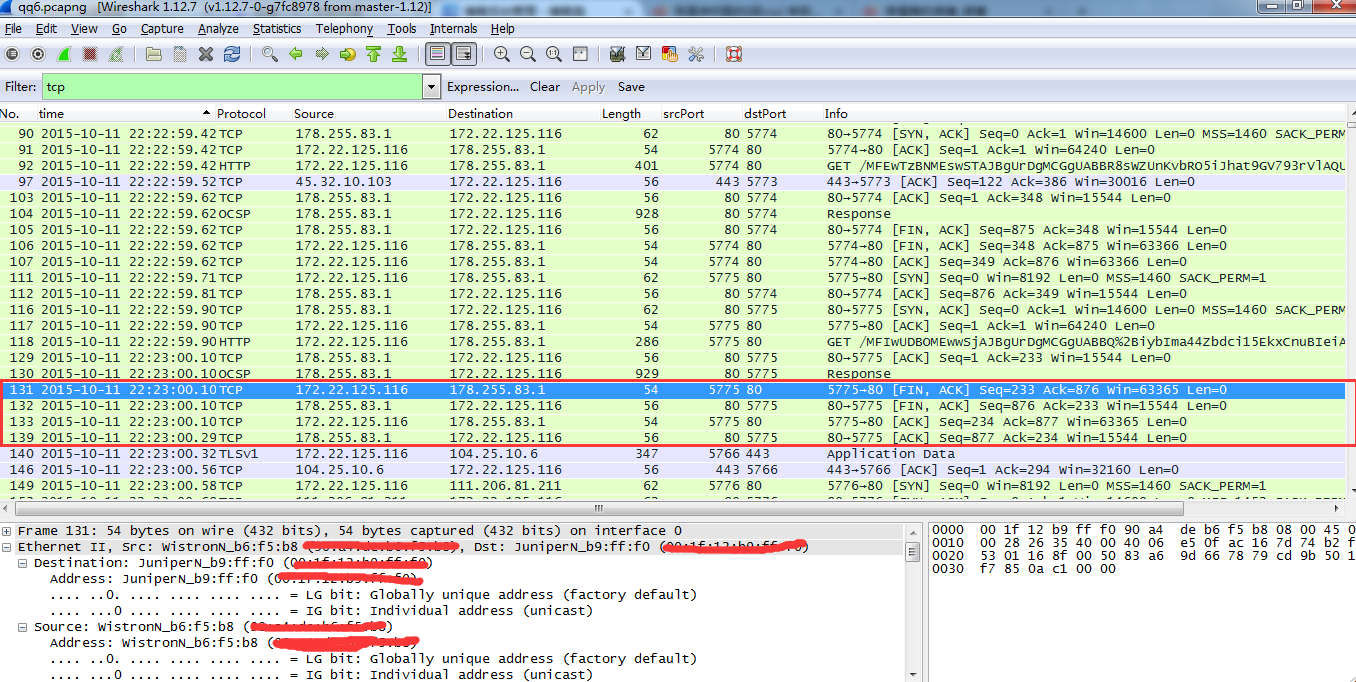Sort by the time column header
This screenshot has height=682, width=1356.
tap(125, 113)
